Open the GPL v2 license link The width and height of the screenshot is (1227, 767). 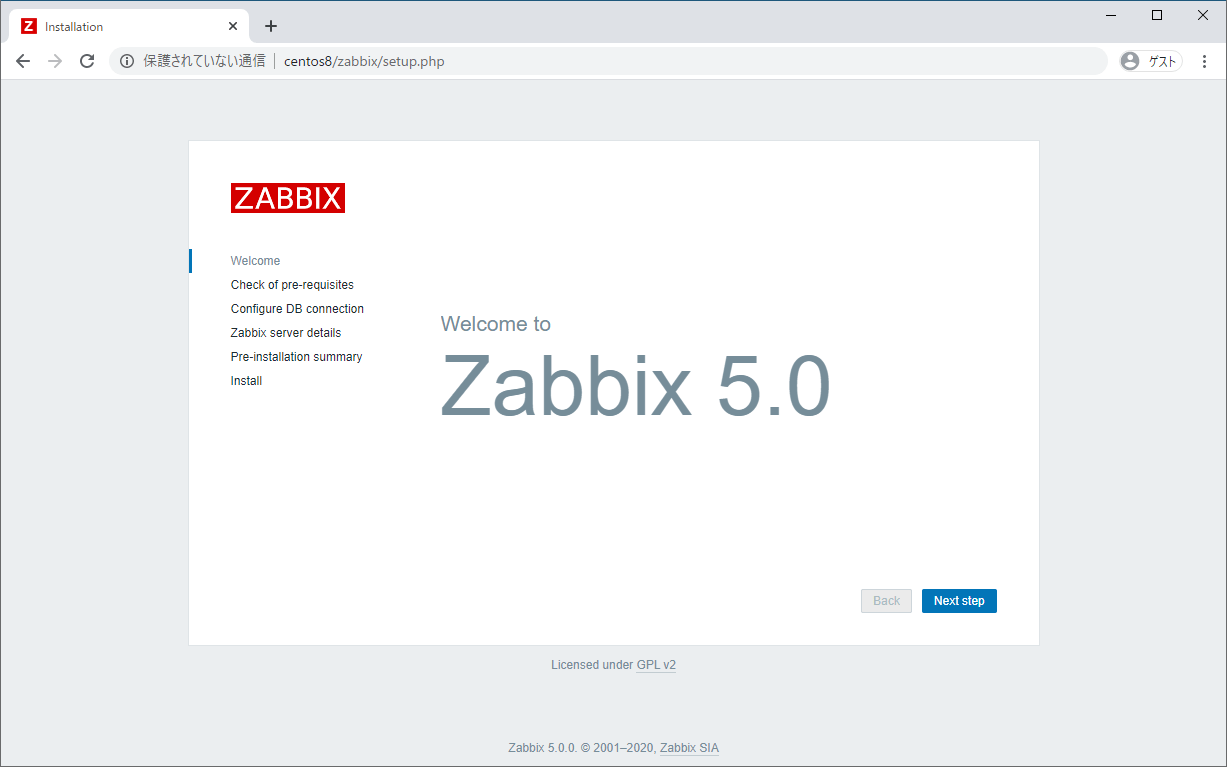click(656, 665)
